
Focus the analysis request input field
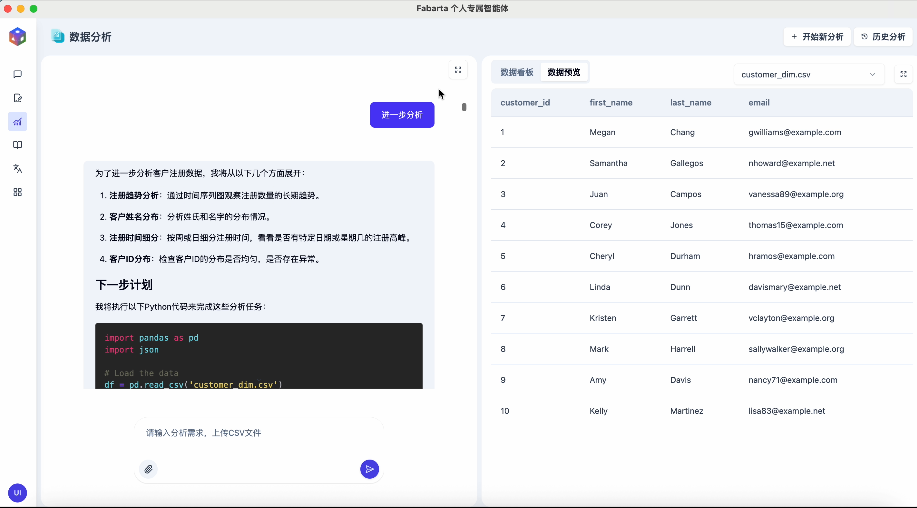(x=258, y=433)
